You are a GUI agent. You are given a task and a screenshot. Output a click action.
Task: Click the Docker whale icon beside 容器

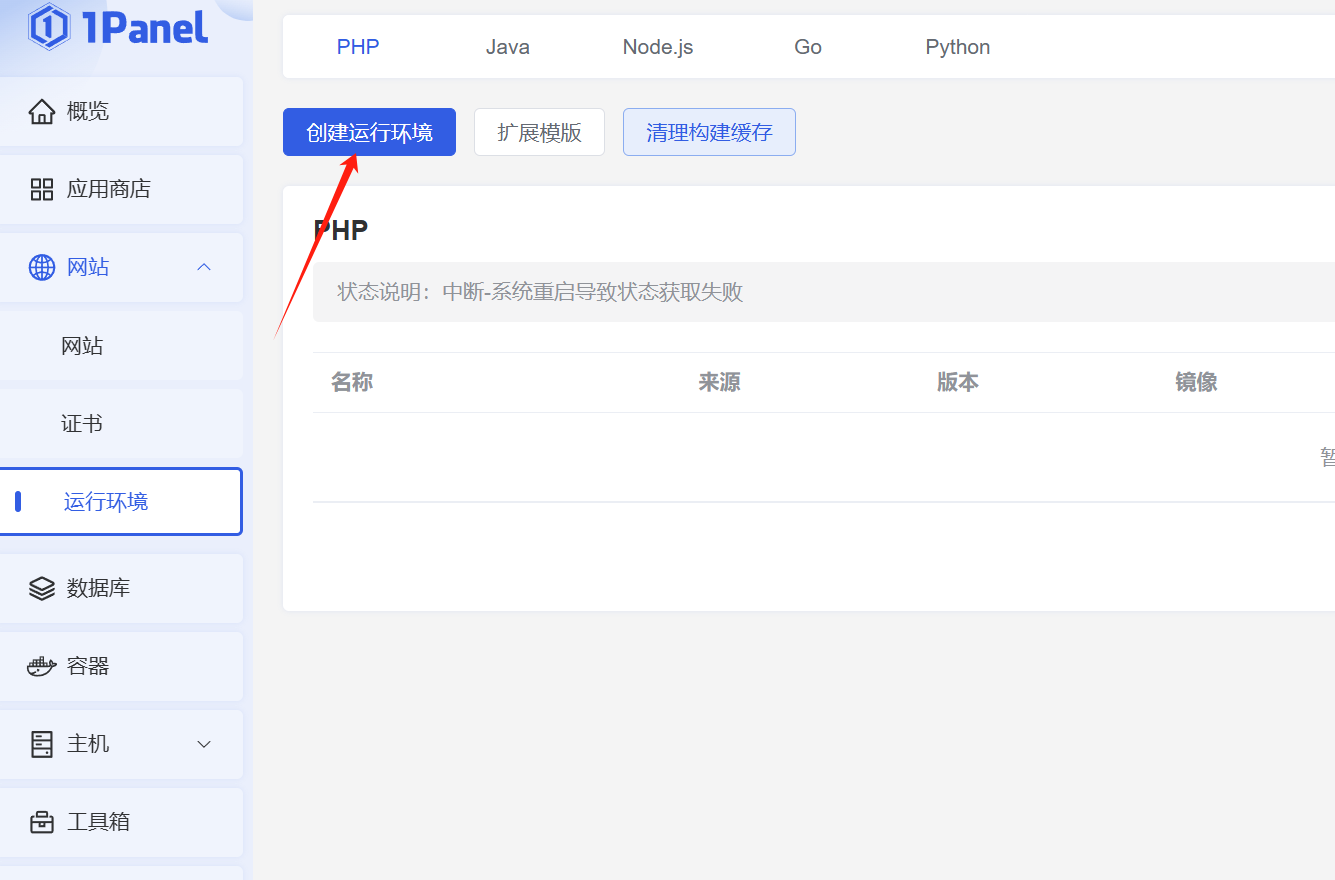[x=42, y=666]
